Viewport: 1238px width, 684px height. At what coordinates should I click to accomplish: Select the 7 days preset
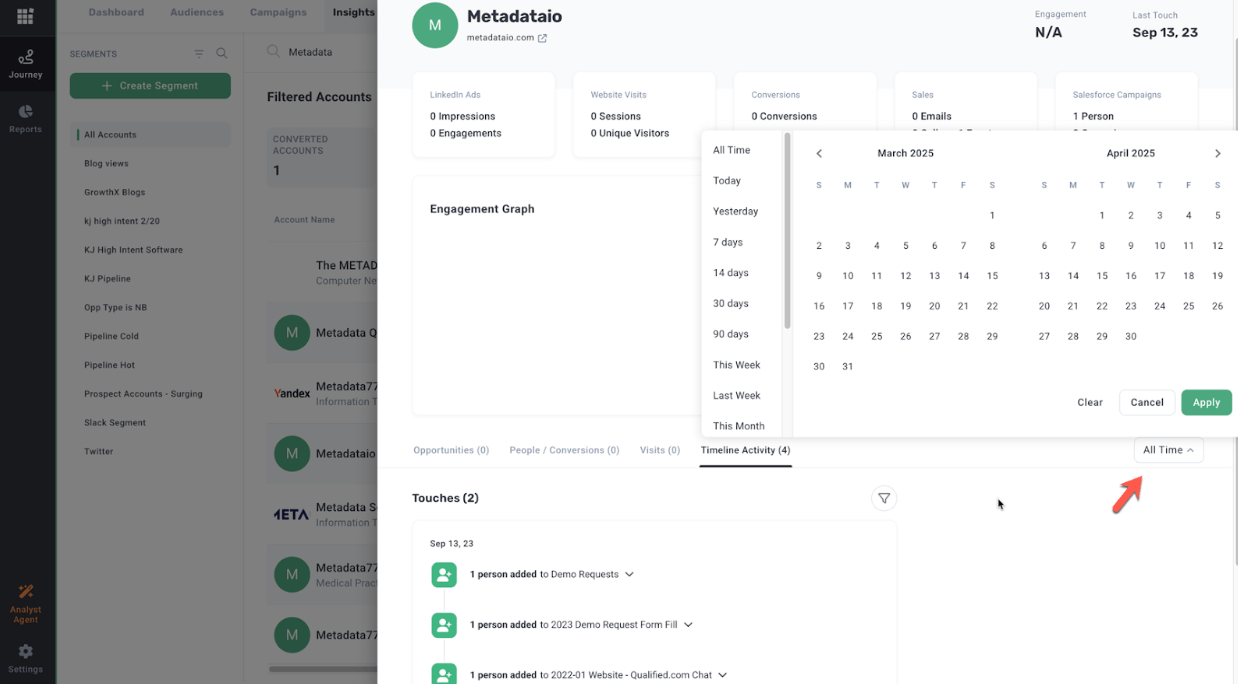click(x=728, y=242)
